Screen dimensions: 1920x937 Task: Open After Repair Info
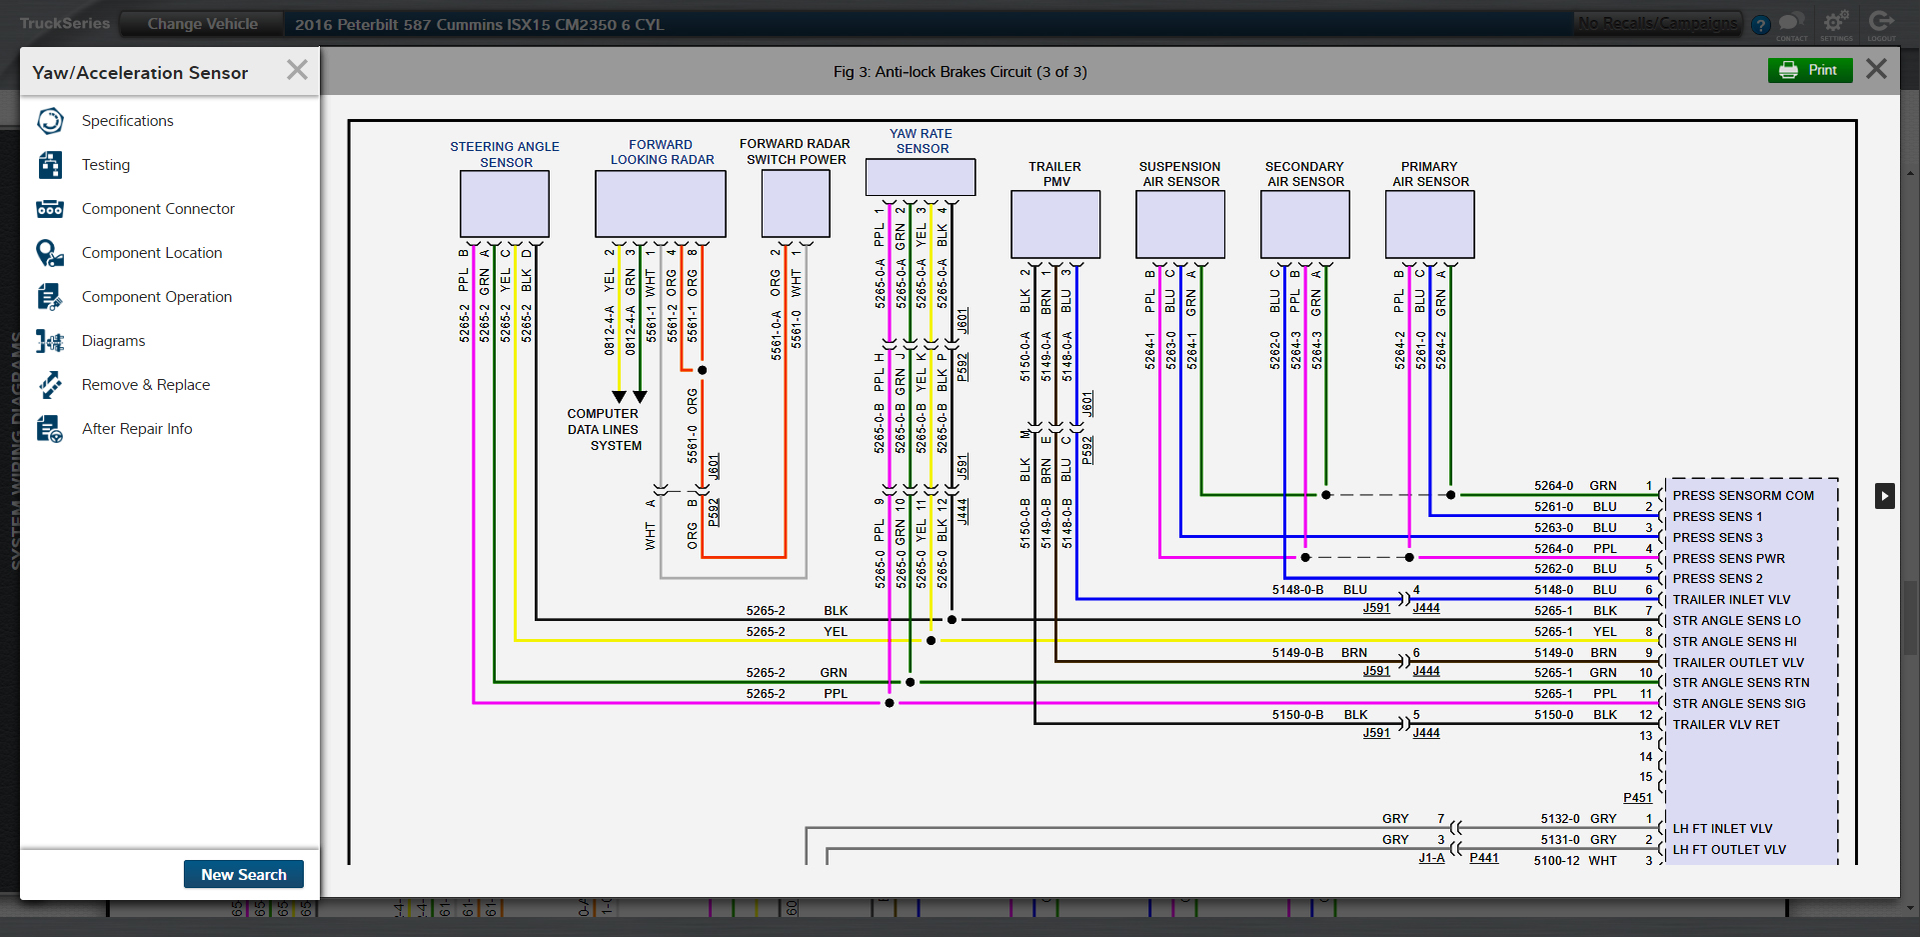[x=137, y=428]
